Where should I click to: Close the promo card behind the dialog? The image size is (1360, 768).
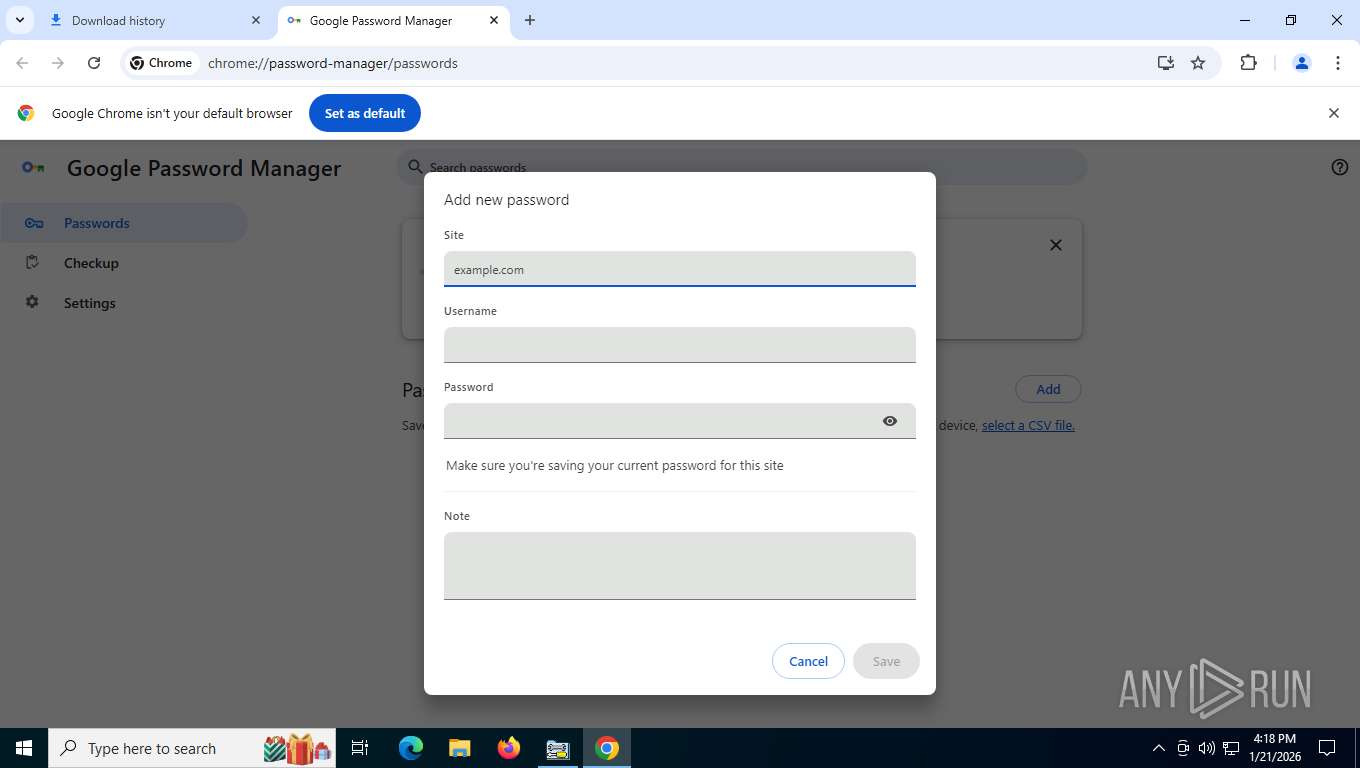[x=1055, y=245]
